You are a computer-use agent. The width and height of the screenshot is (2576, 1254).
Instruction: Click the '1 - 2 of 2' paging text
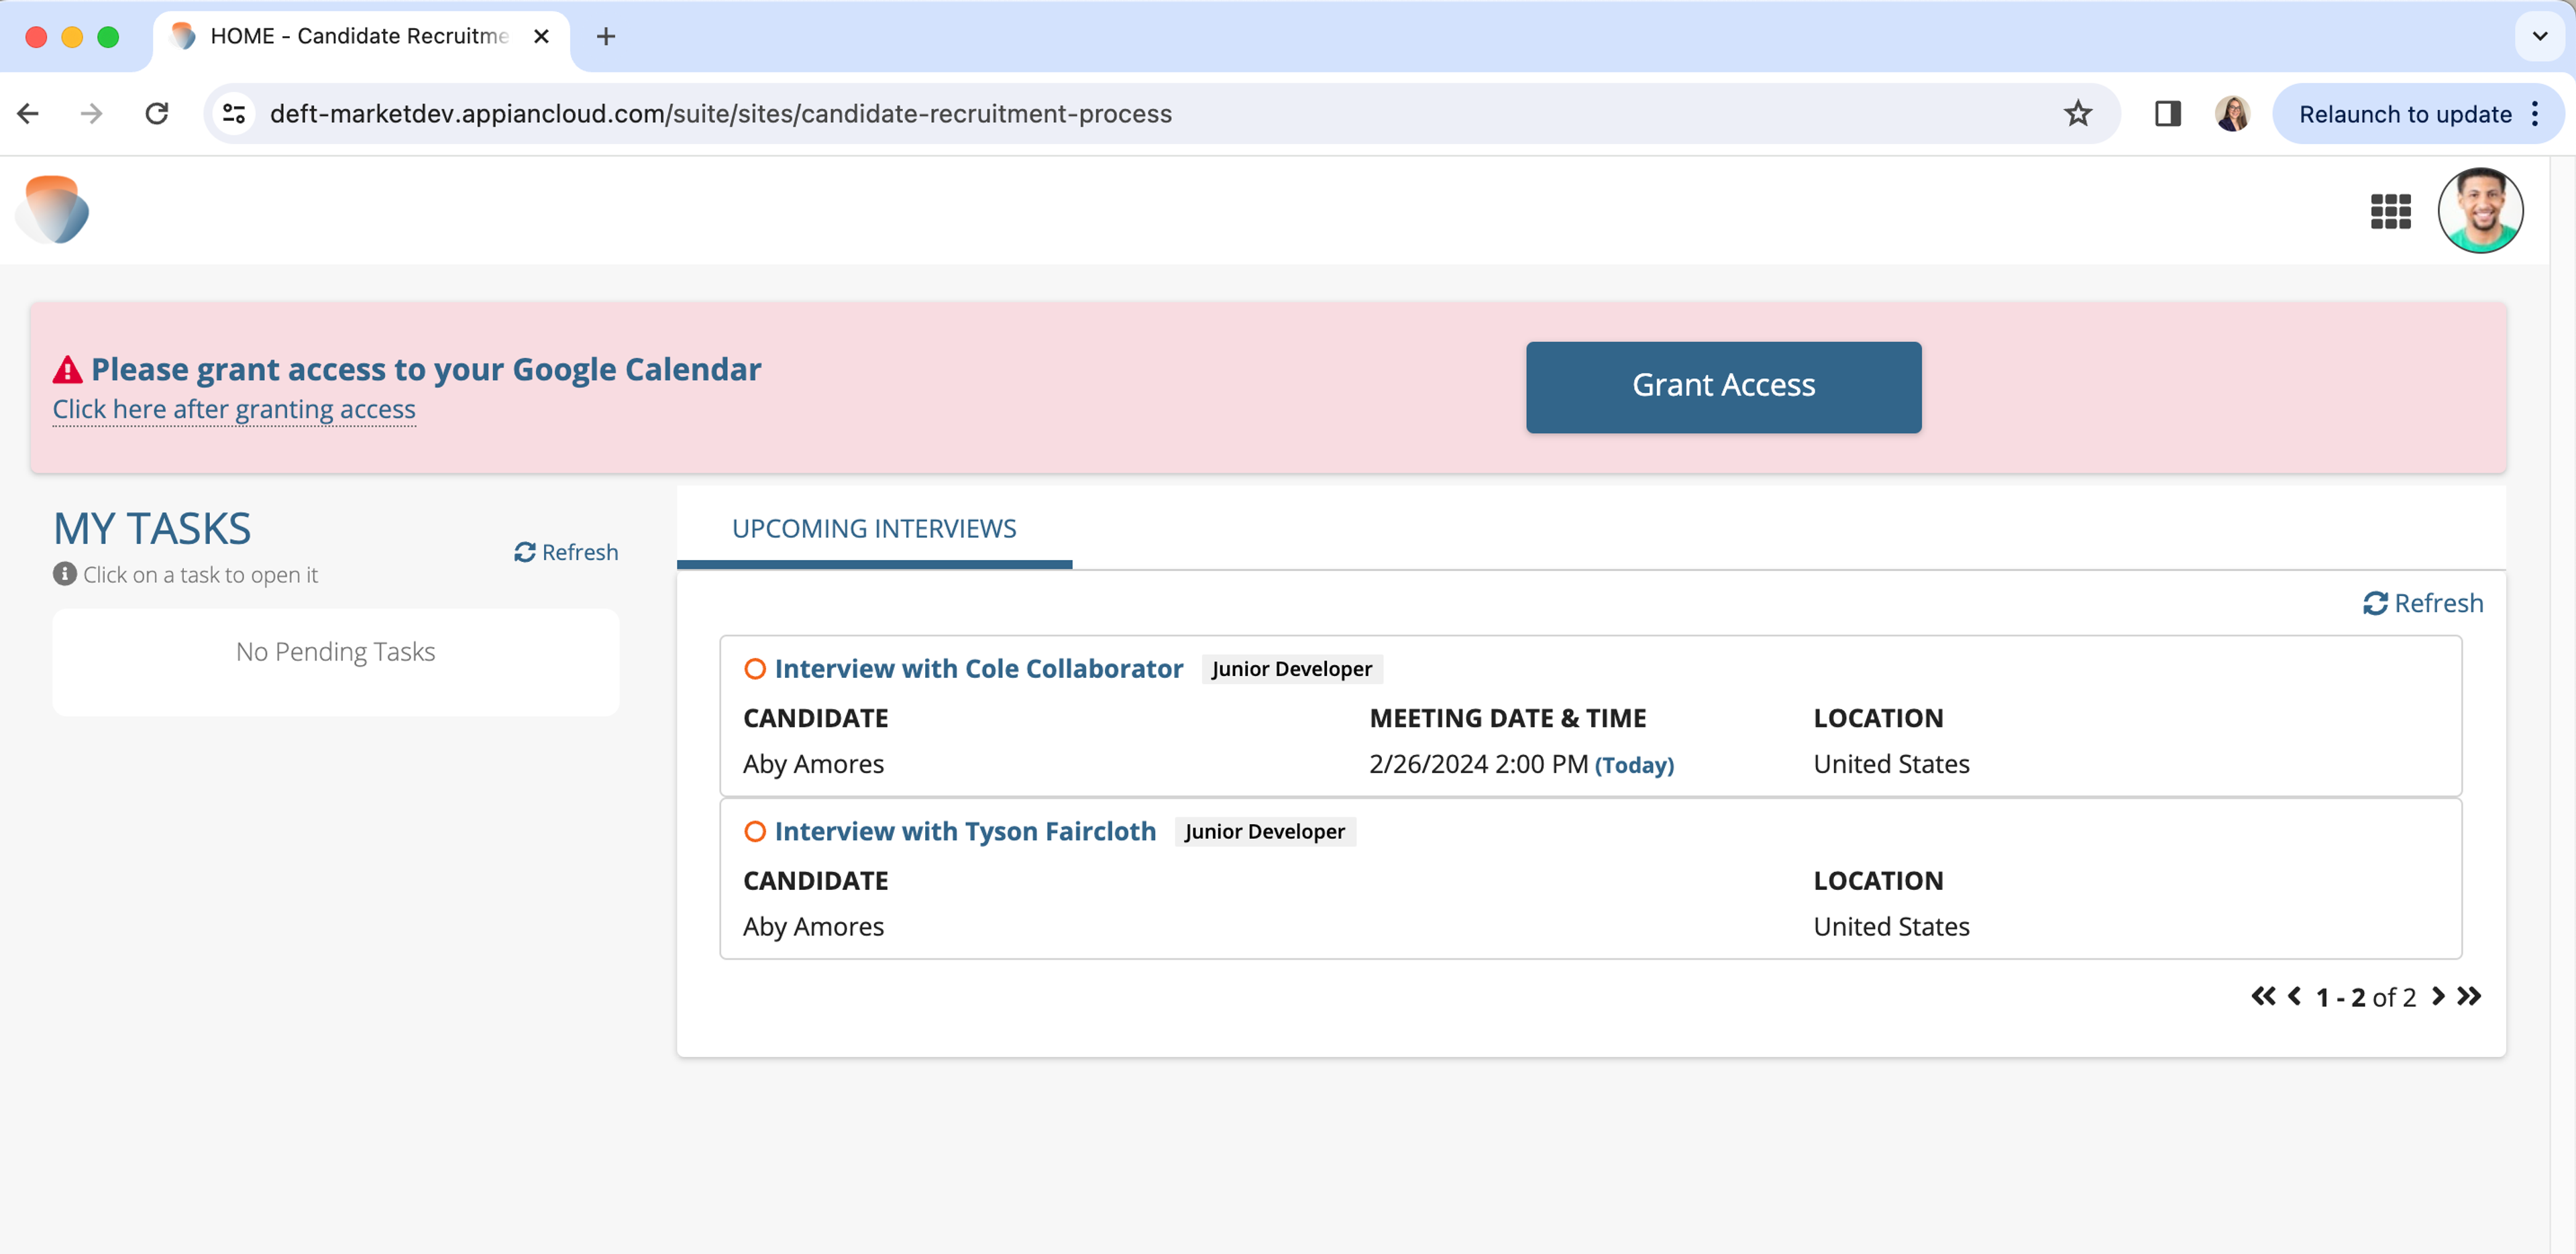(x=2365, y=997)
